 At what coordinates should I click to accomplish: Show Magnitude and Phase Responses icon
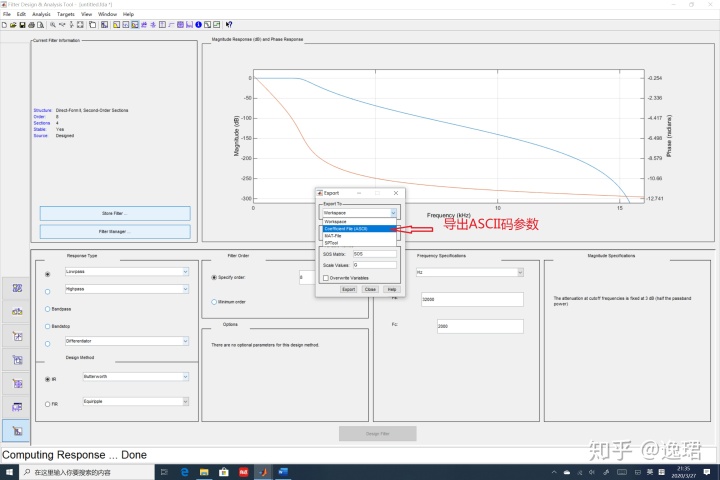(x=135, y=25)
